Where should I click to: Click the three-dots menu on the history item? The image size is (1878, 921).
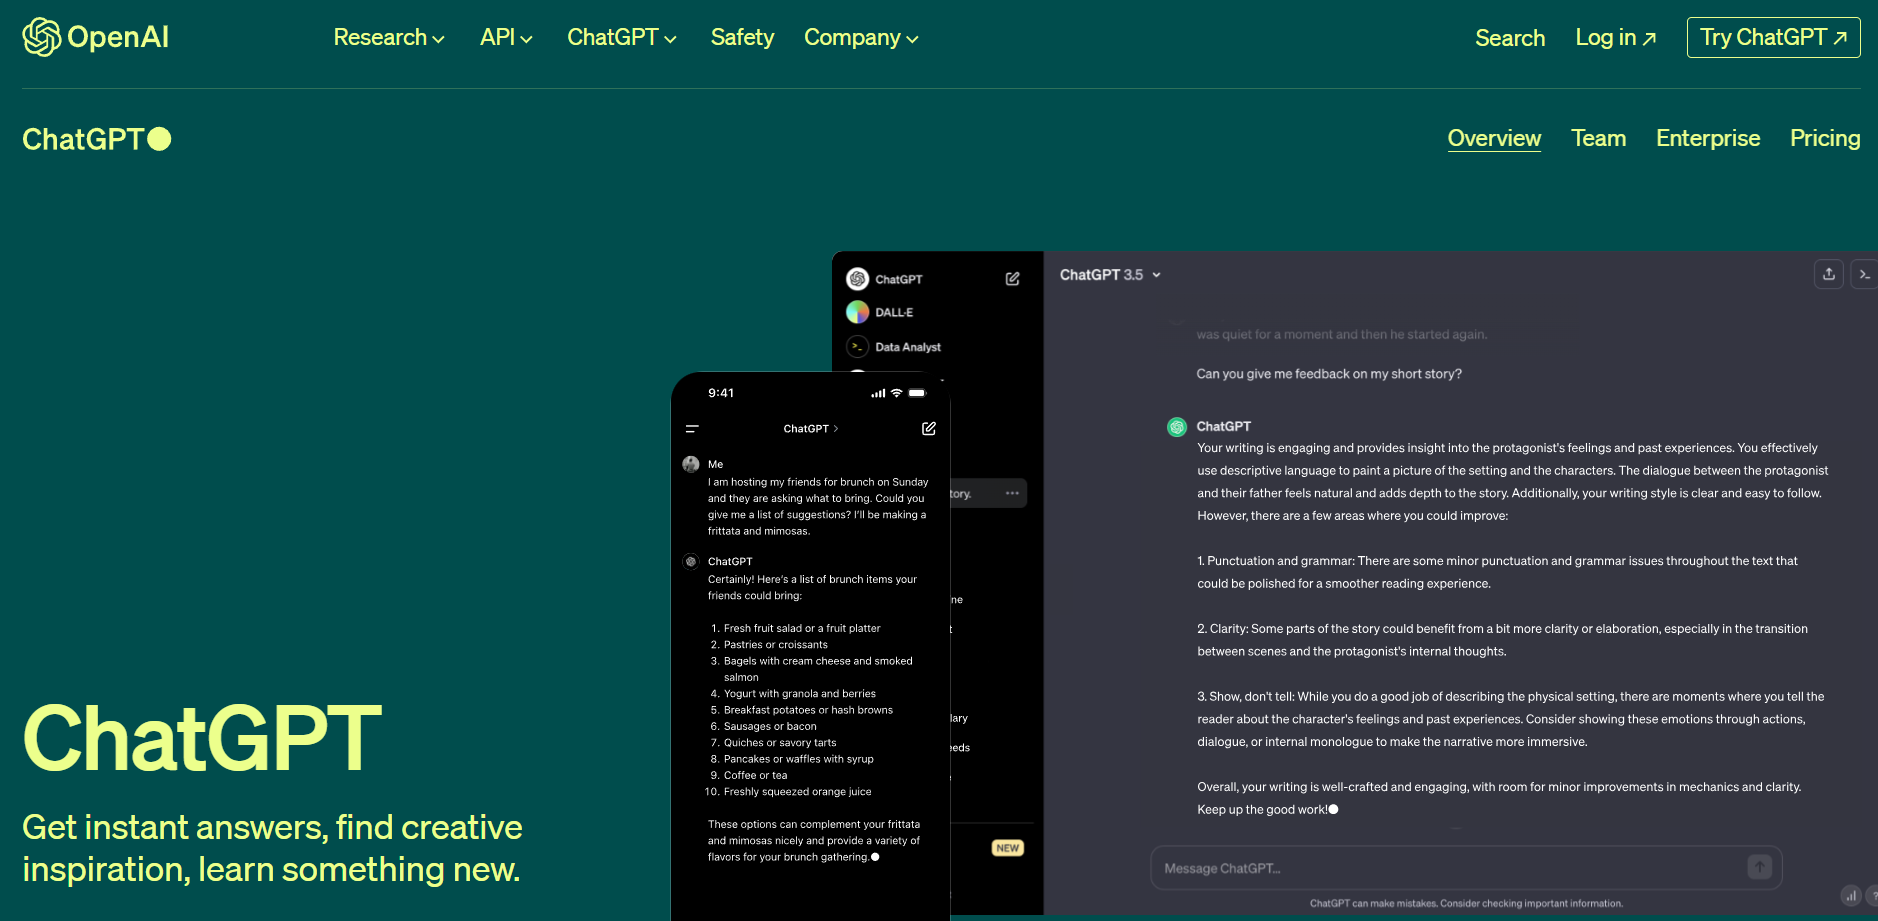(x=1012, y=493)
